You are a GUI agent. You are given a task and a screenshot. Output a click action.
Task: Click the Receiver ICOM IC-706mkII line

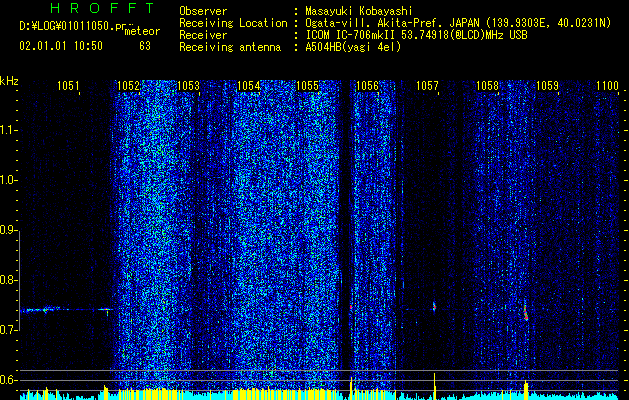pyautogui.click(x=416, y=35)
